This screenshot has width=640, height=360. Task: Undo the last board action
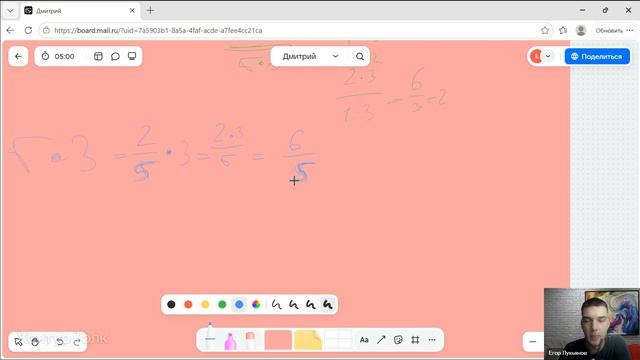[x=60, y=342]
